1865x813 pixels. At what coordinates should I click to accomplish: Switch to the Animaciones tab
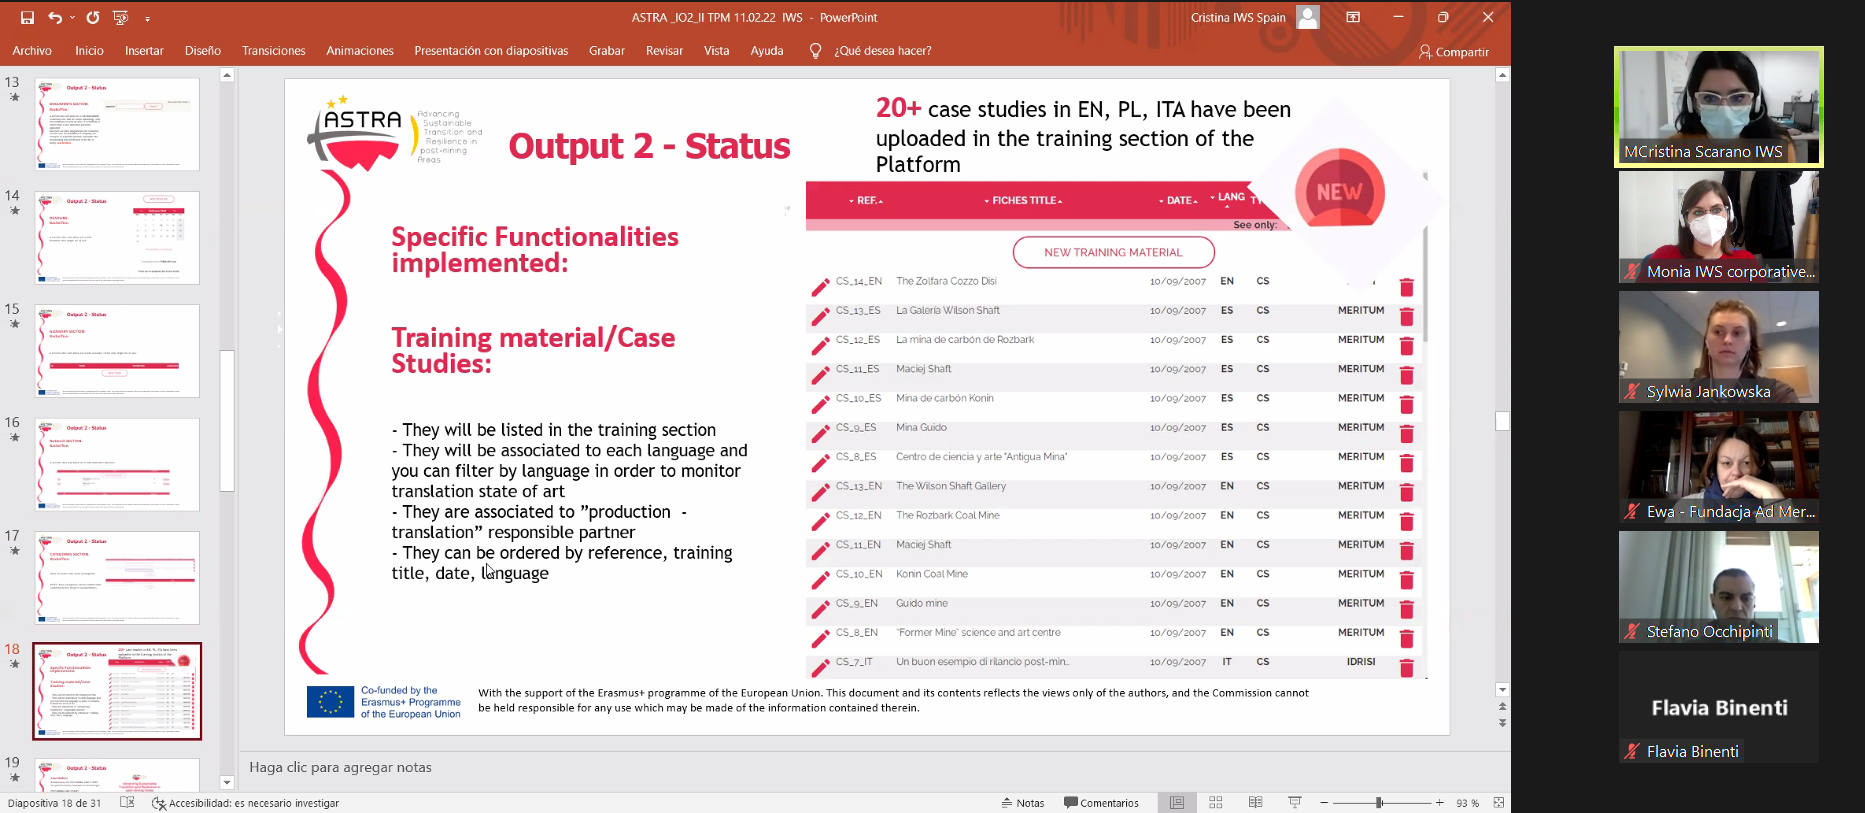pos(359,51)
